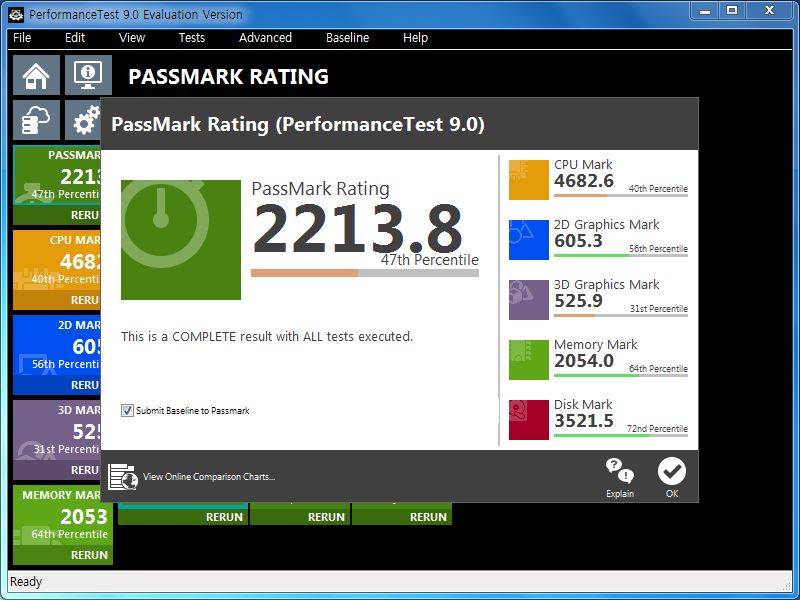Screen dimensions: 800x600
Task: Click the 3D Graphics Mark 31st percentile bar
Action: (621, 315)
